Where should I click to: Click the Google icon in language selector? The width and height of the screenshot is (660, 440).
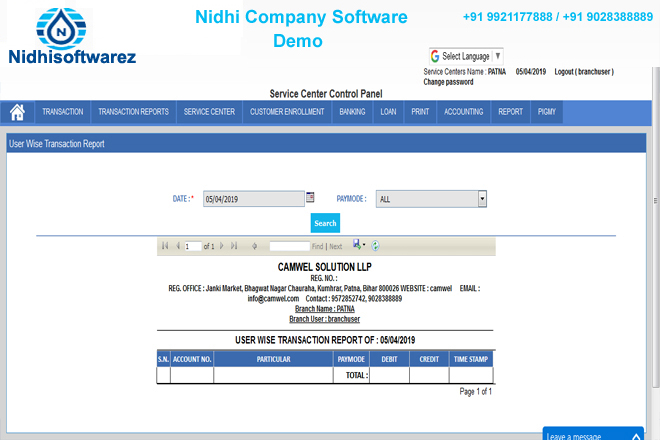435,56
